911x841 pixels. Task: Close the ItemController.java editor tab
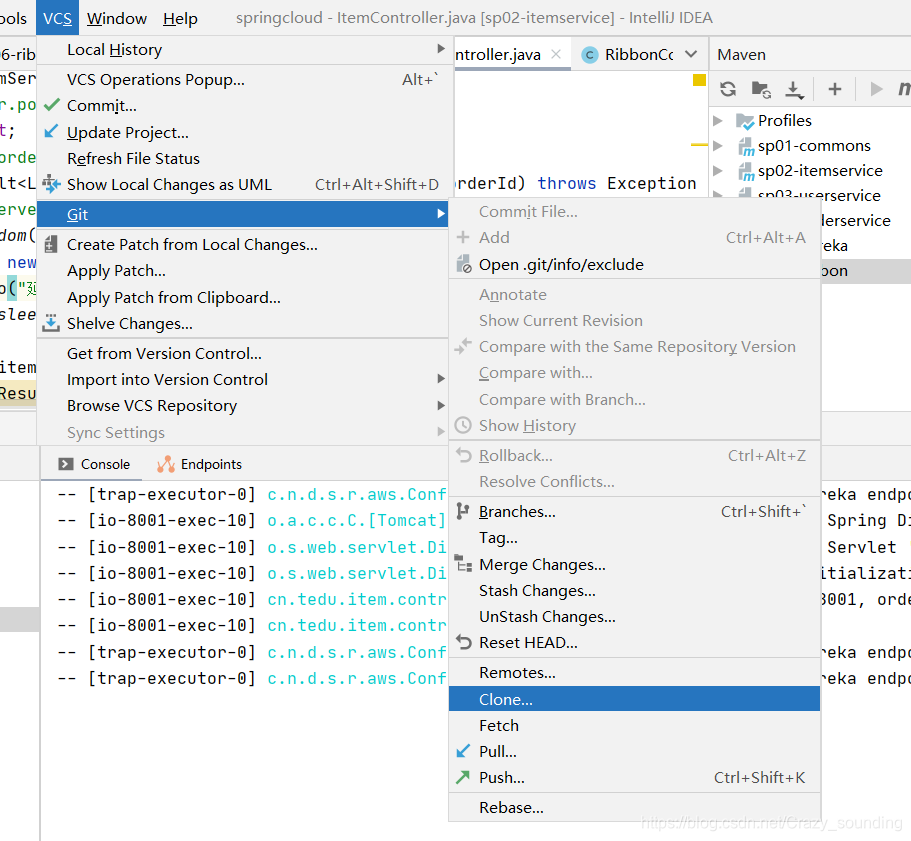pyautogui.click(x=556, y=54)
